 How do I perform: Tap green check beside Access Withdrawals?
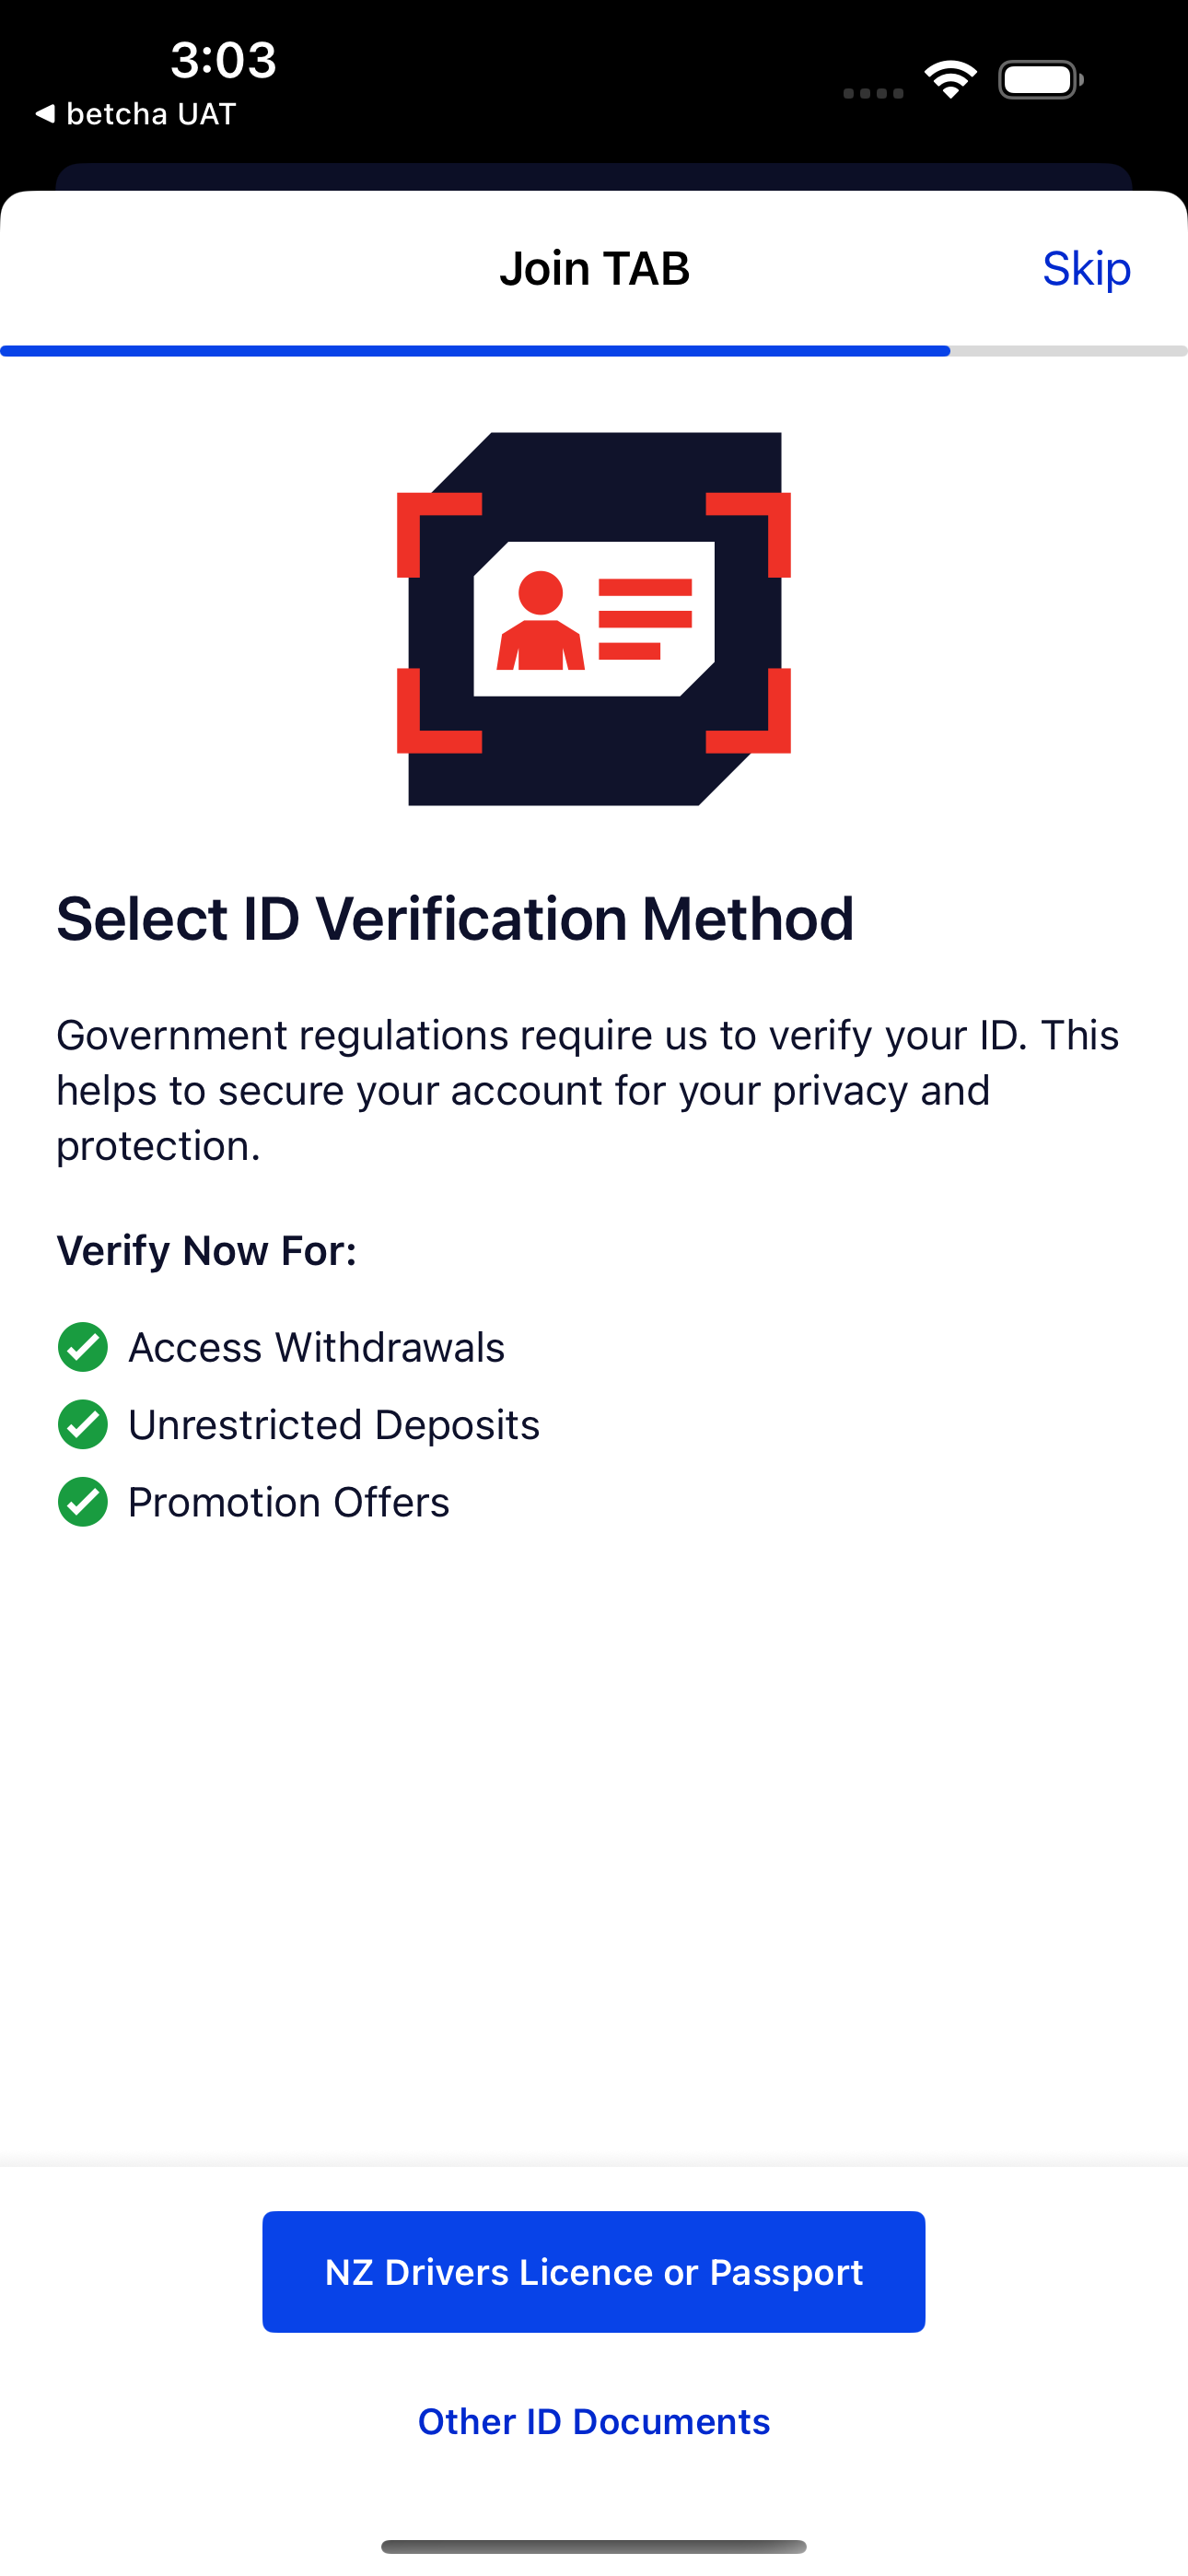[x=83, y=1347]
